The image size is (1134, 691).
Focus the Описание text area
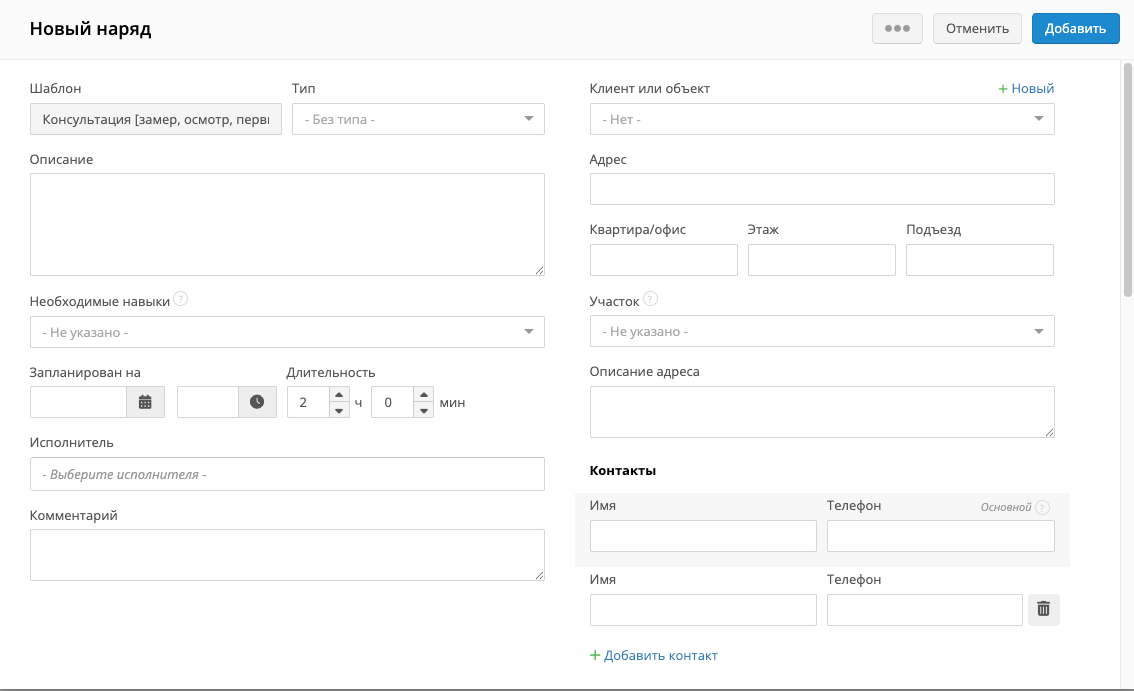point(287,224)
